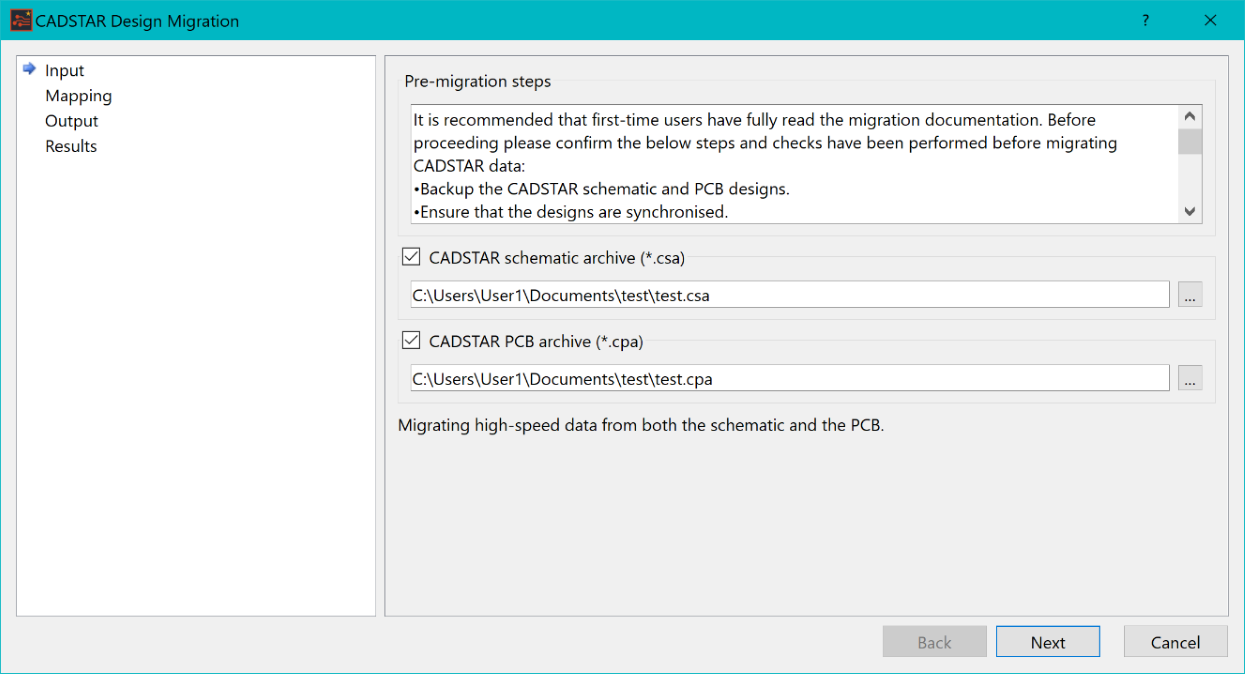Screen dimensions: 1245x674
Task: Click the Cancel button
Action: (x=1175, y=642)
